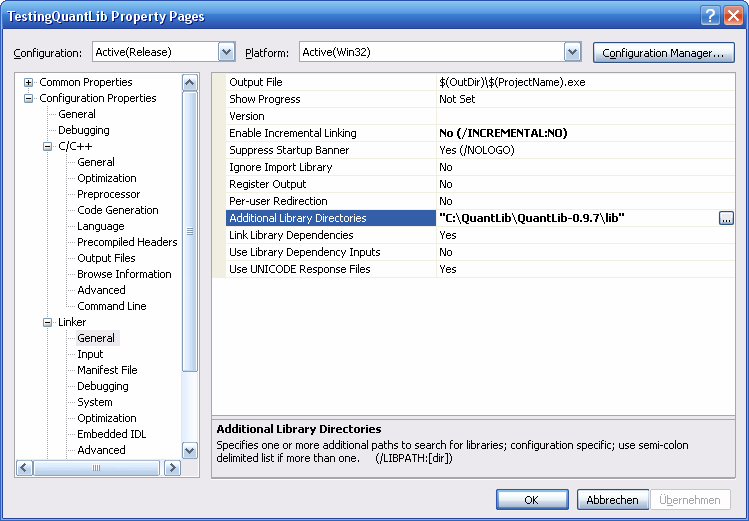749x521 pixels.
Task: Collapse the C/C++ tree node
Action: pos(47,146)
